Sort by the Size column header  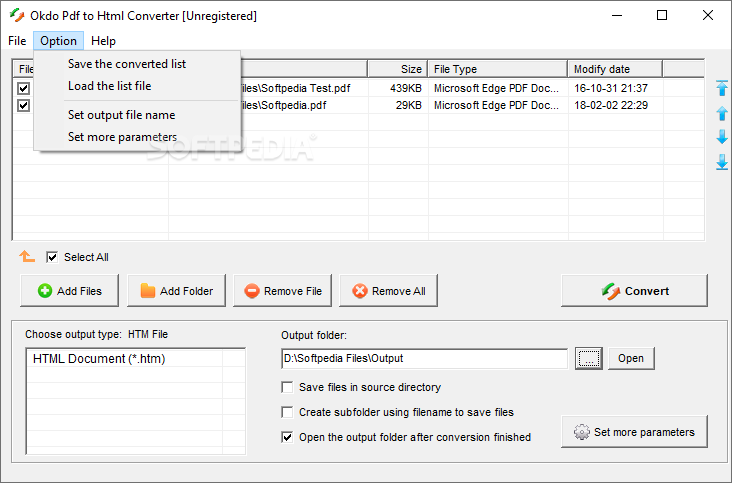pyautogui.click(x=398, y=69)
